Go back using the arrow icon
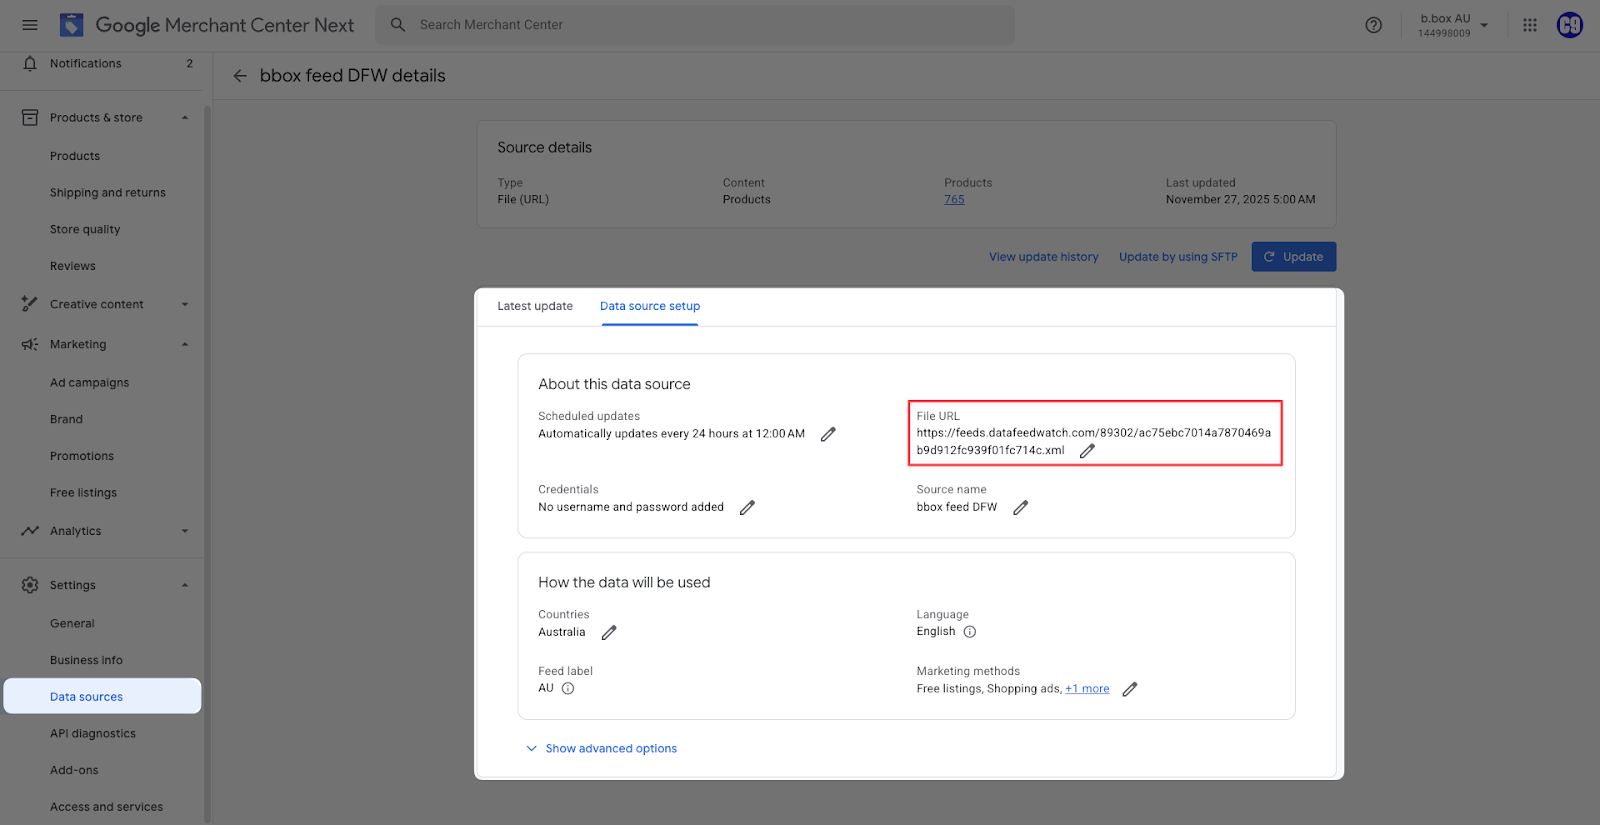Image resolution: width=1600 pixels, height=825 pixels. tap(240, 76)
